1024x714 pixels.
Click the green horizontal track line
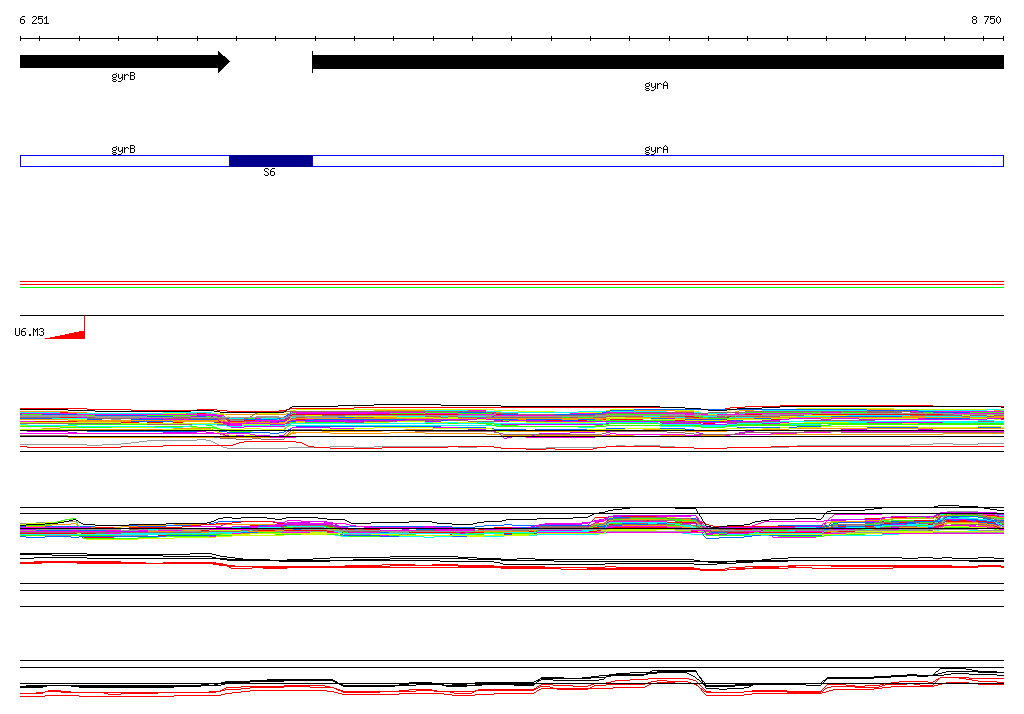tap(512, 287)
